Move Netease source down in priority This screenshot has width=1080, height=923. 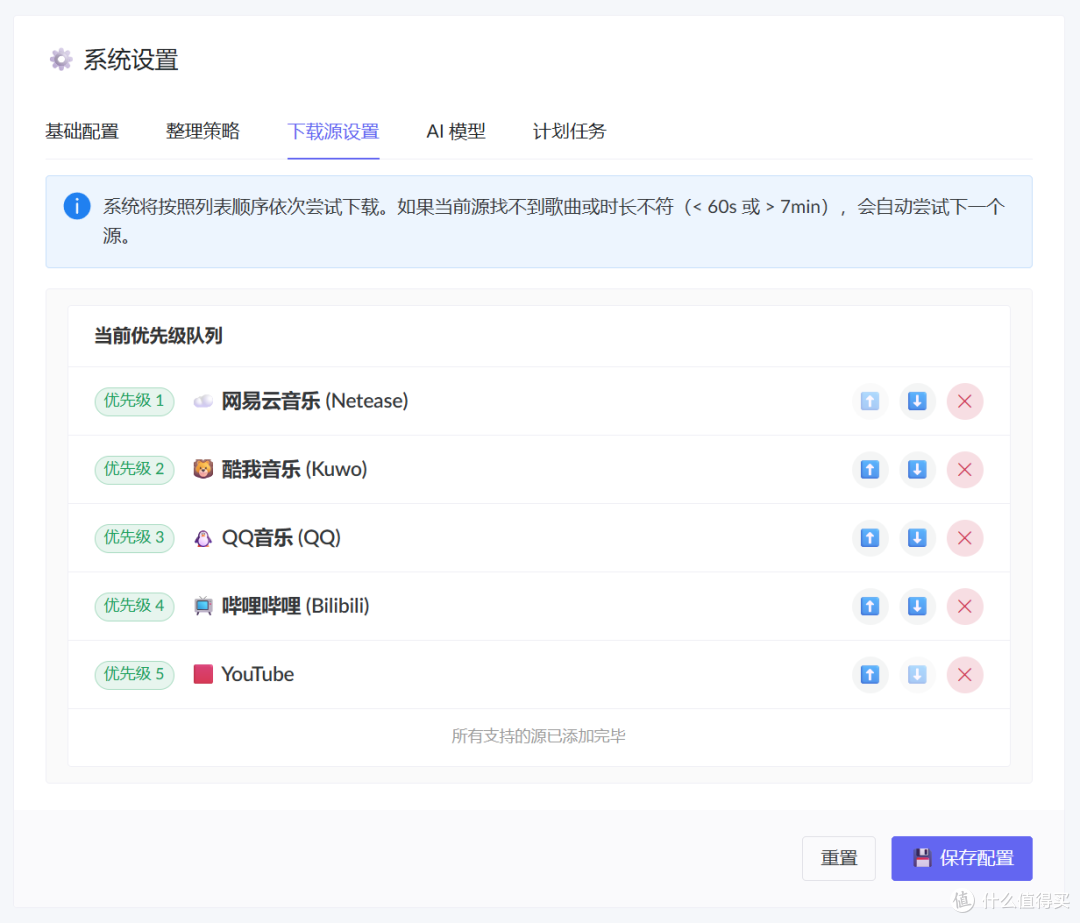[x=917, y=401]
